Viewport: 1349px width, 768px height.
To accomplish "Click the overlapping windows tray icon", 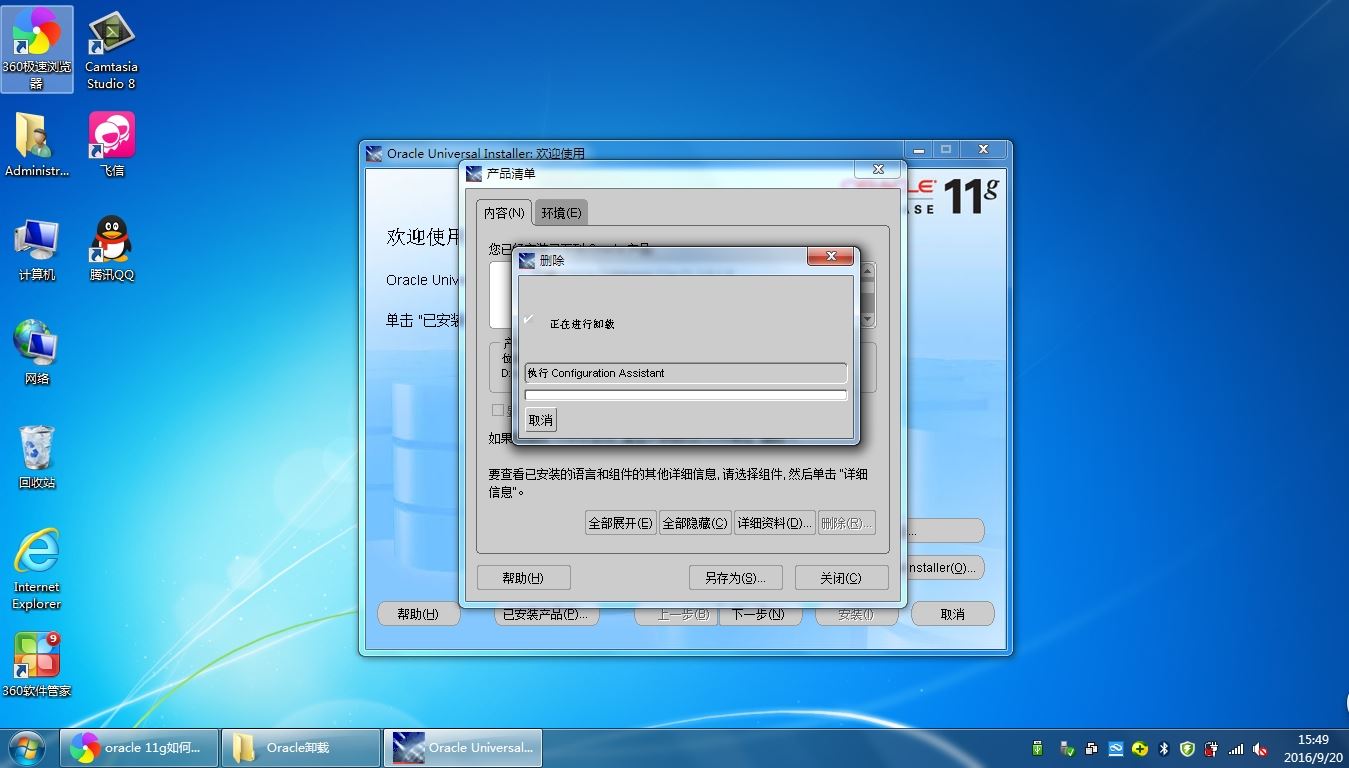I will [x=1091, y=748].
